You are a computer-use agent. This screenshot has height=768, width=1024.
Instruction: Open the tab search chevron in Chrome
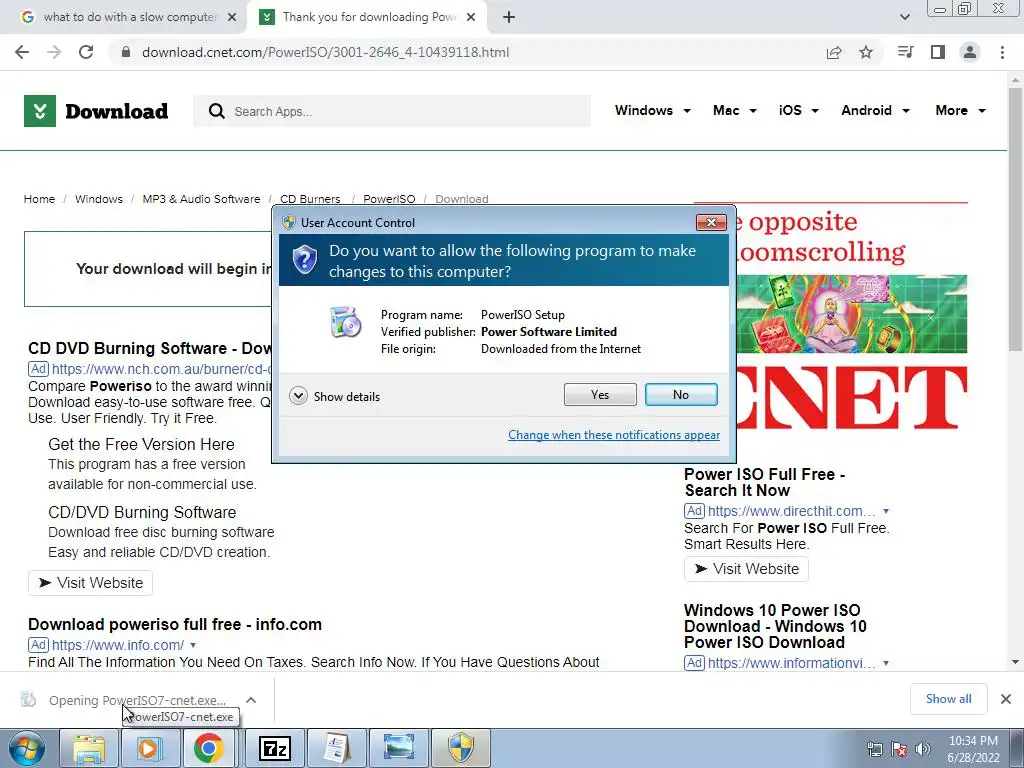coord(904,17)
